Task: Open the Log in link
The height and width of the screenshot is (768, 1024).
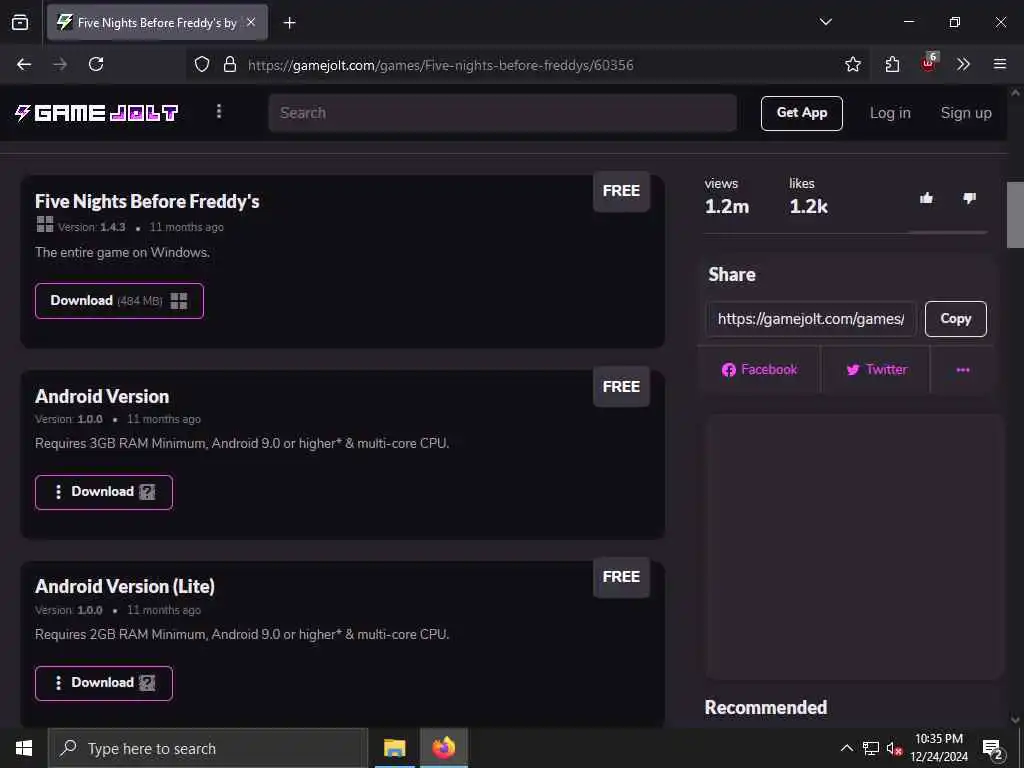Action: click(x=889, y=113)
